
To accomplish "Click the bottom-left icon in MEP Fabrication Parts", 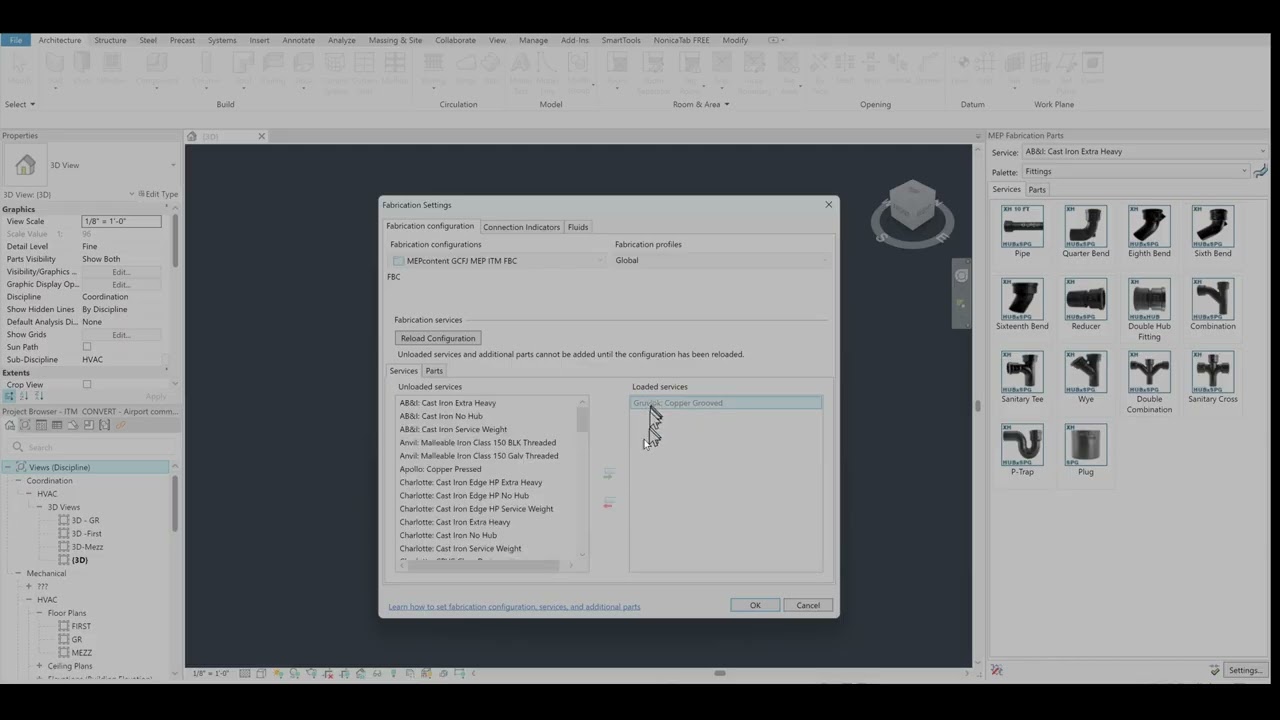I will pos(996,670).
